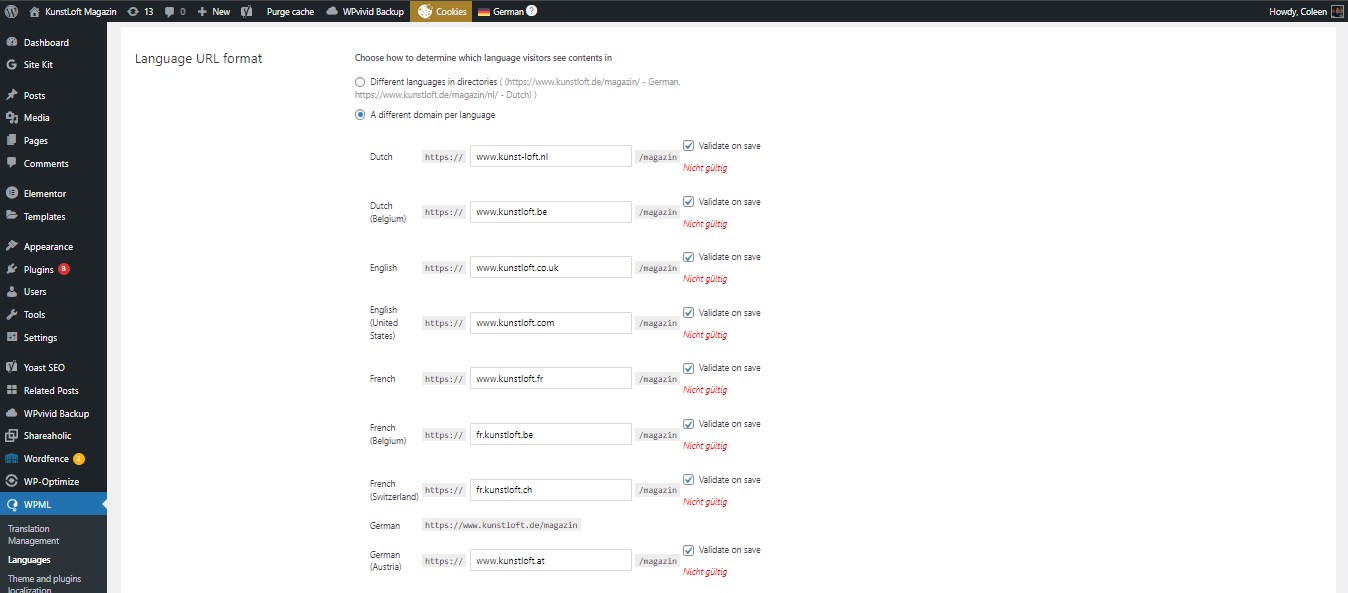Open the comments bubble in admin bar
Screen dimensions: 1348x593
[x=175, y=11]
